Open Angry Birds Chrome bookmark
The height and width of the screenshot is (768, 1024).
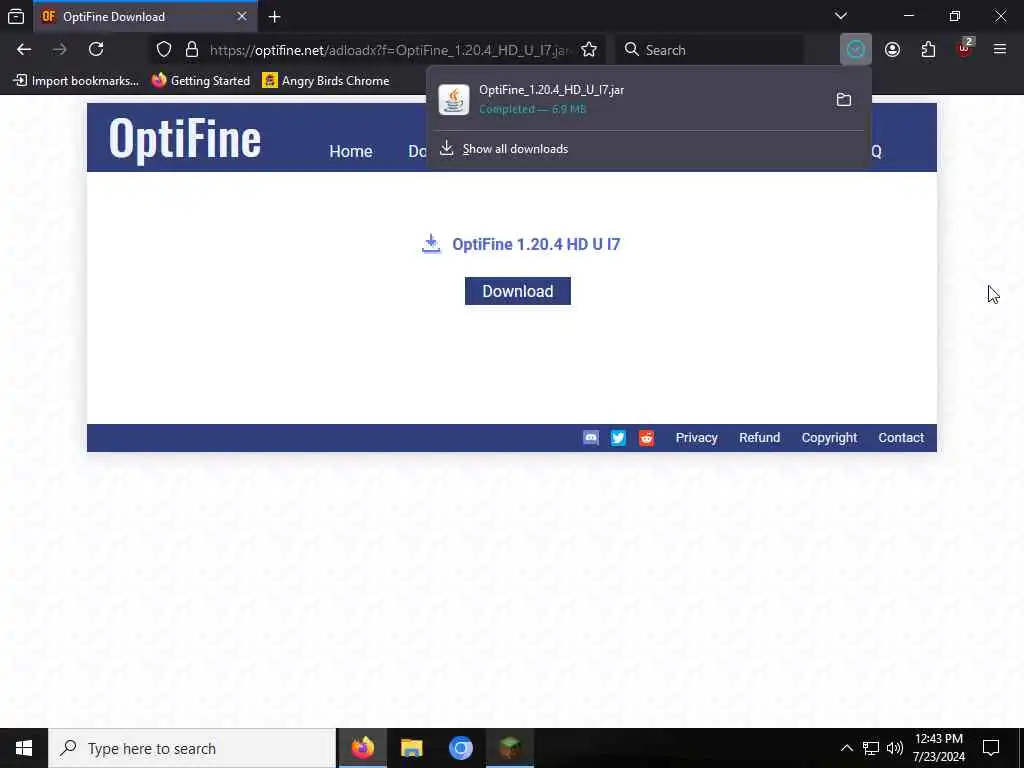(326, 81)
